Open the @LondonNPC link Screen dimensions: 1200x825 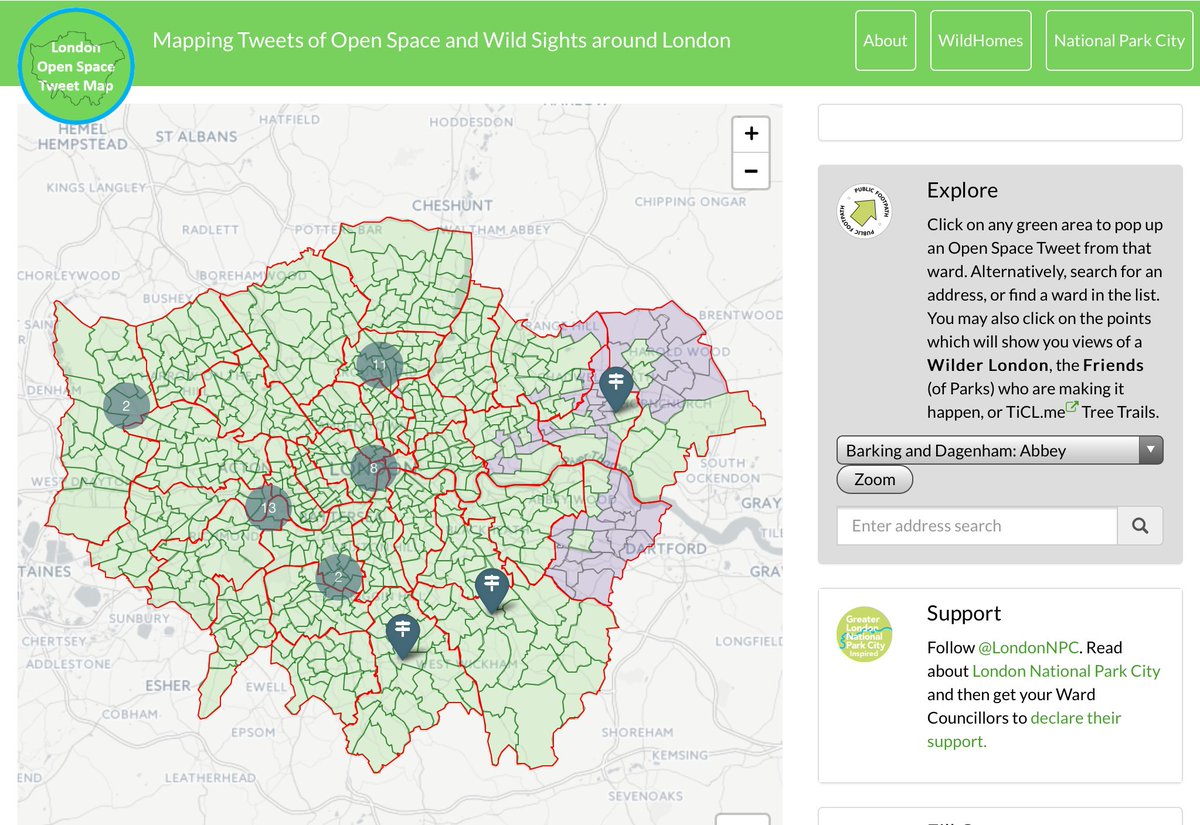[1026, 647]
